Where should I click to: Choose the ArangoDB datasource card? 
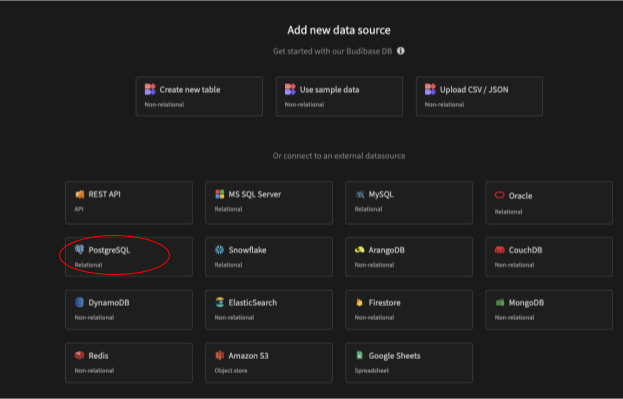point(409,257)
